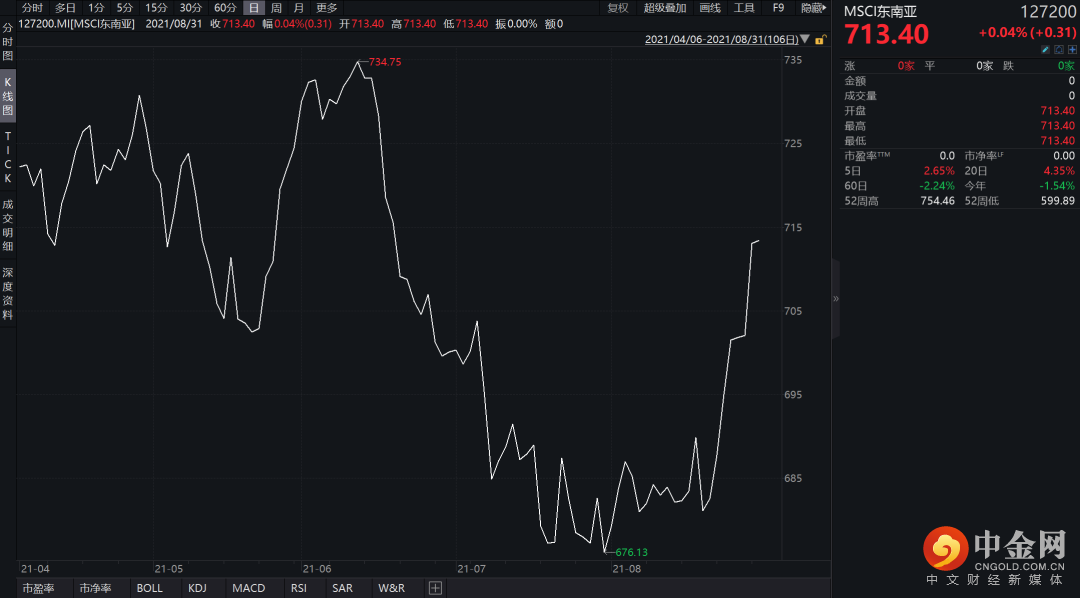The image size is (1080, 598).
Task: Open 超级叠加 overlay tool
Action: click(665, 8)
